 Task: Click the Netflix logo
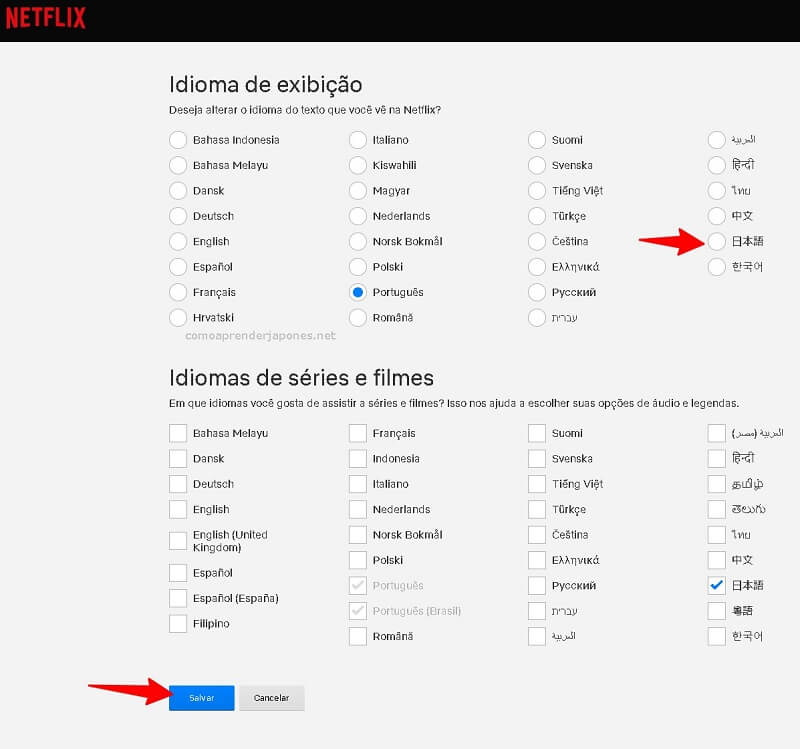pyautogui.click(x=45, y=18)
